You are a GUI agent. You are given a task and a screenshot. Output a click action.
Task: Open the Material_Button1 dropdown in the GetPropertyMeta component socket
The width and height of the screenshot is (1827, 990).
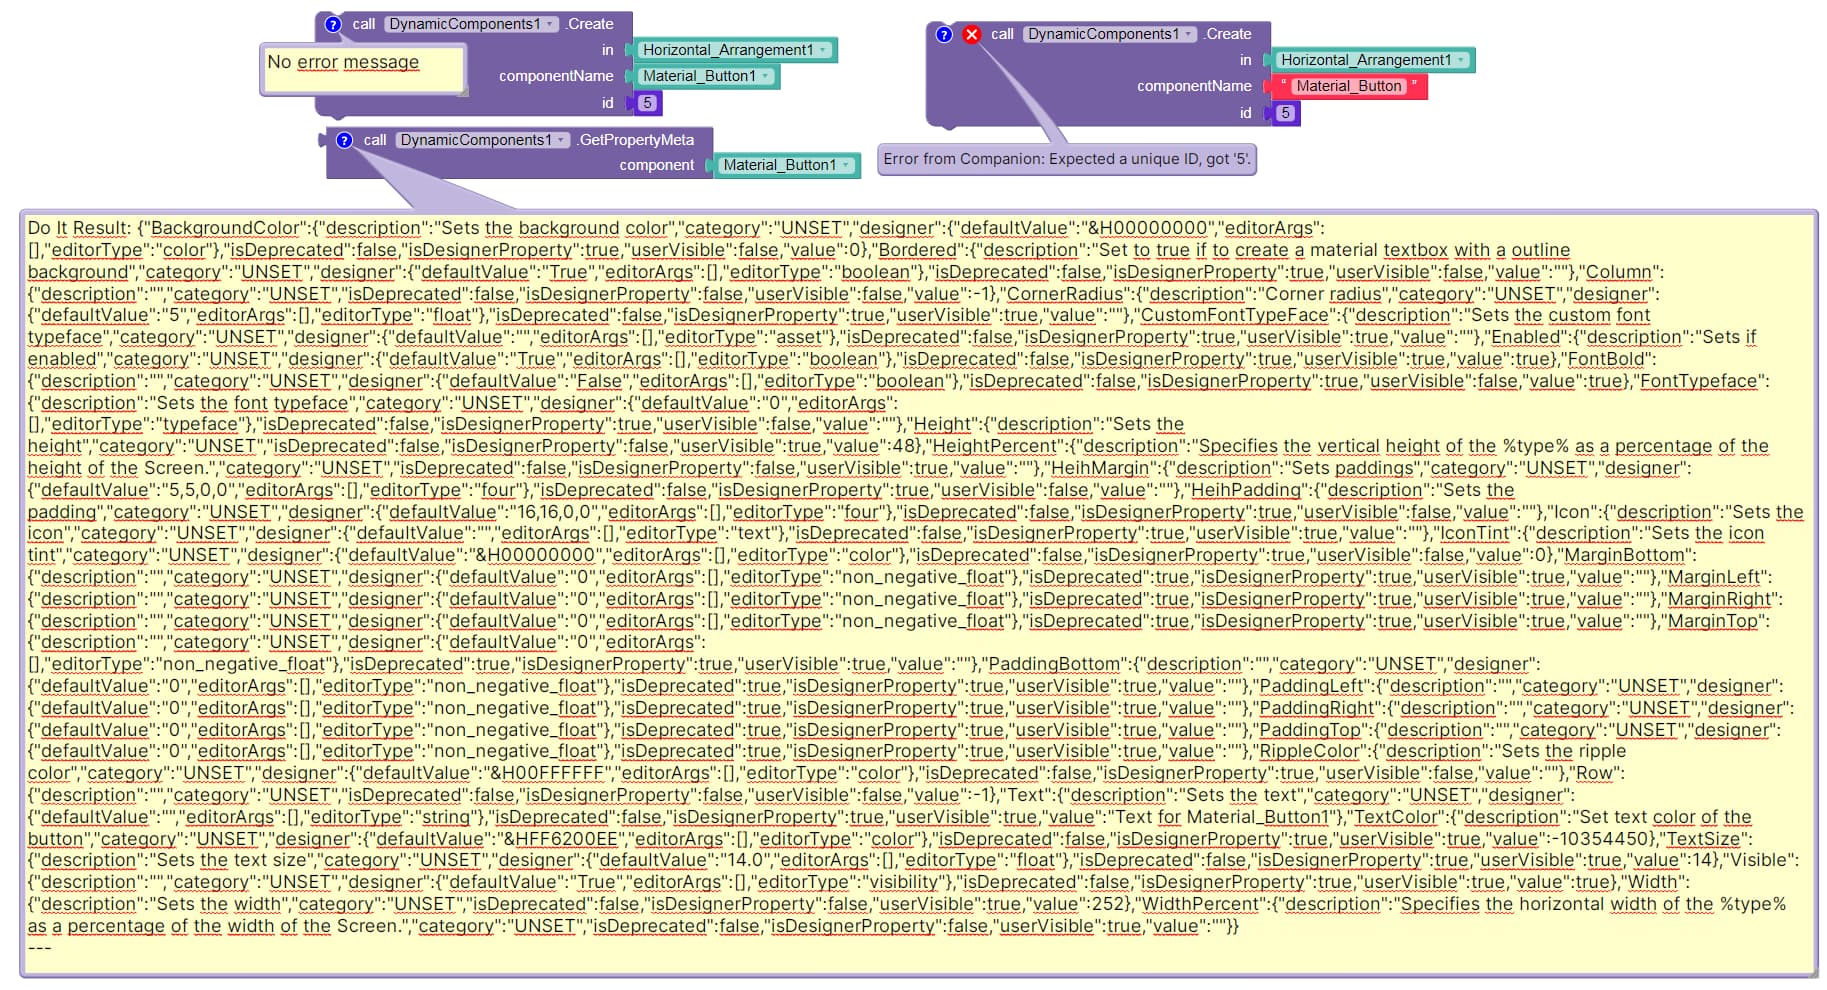786,165
